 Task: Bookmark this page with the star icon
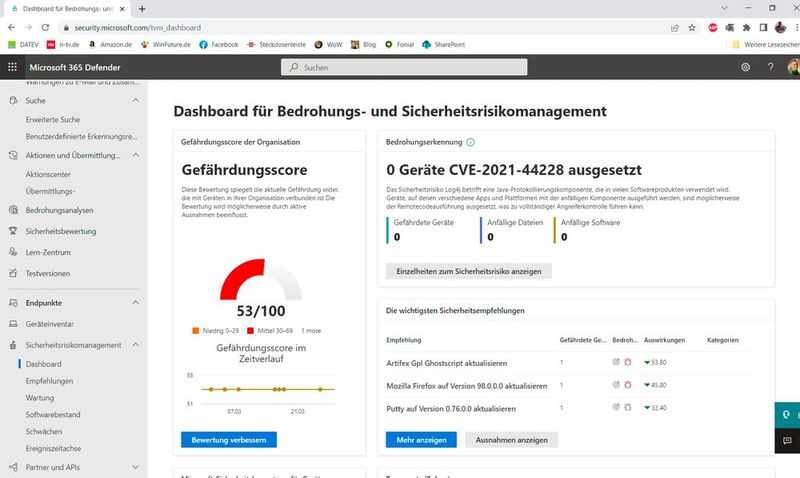[x=692, y=28]
